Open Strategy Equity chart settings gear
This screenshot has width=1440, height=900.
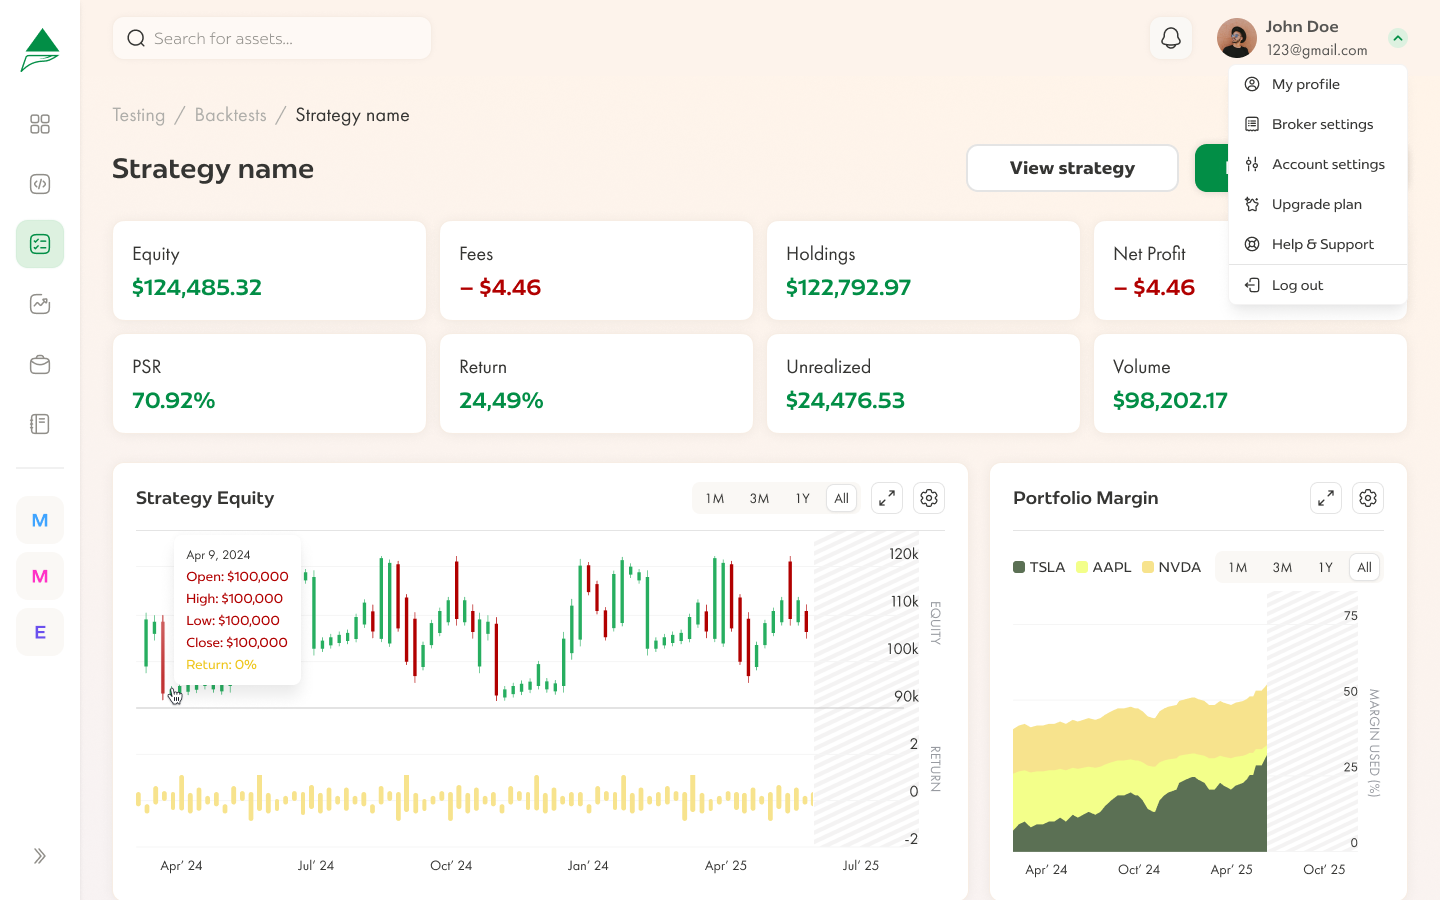[929, 498]
